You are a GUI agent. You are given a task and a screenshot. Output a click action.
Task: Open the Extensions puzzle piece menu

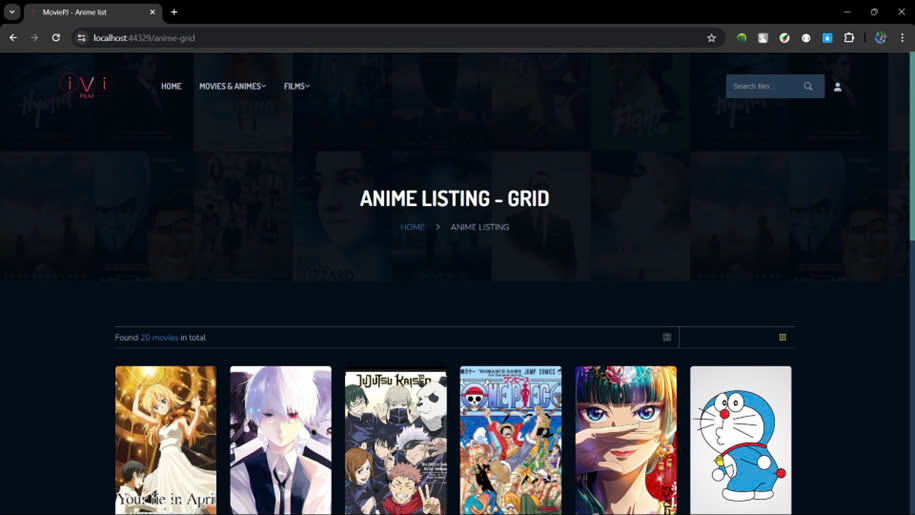pos(849,38)
